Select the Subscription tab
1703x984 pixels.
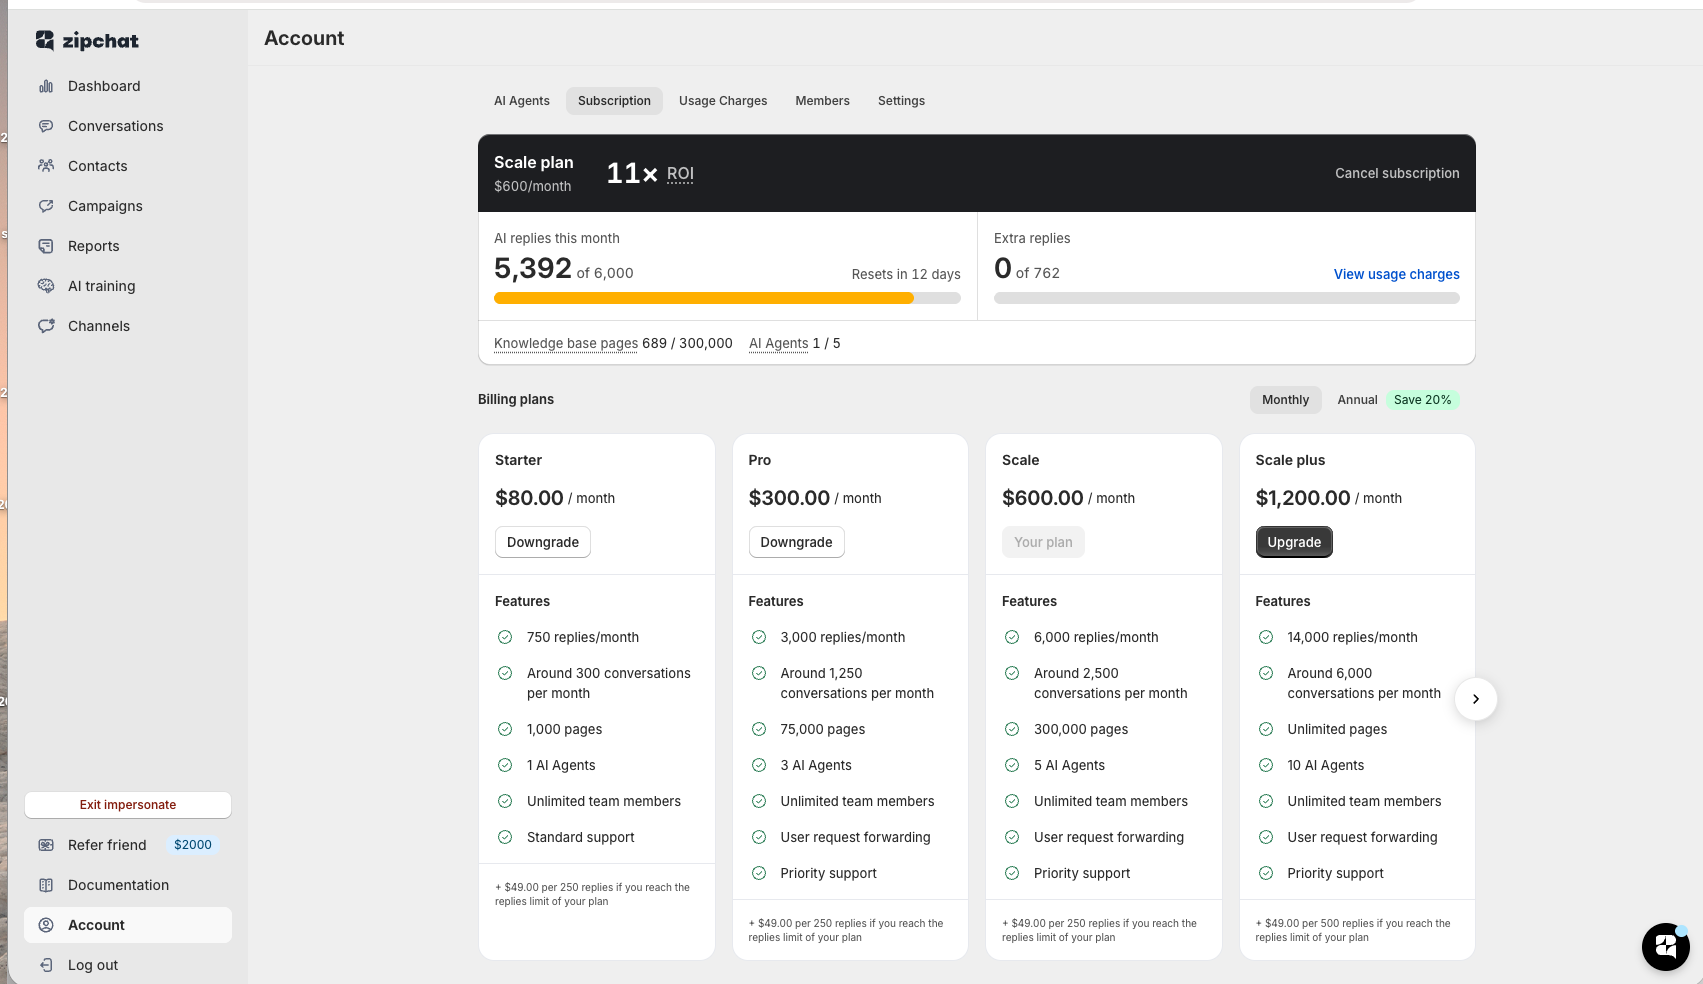(x=614, y=101)
